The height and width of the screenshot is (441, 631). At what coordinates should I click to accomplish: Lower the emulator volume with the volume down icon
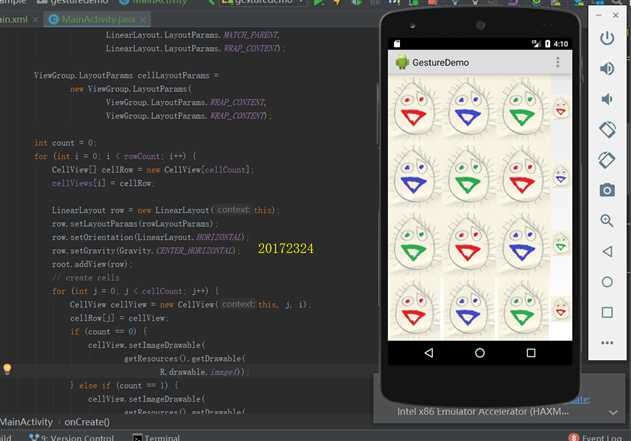(x=607, y=99)
